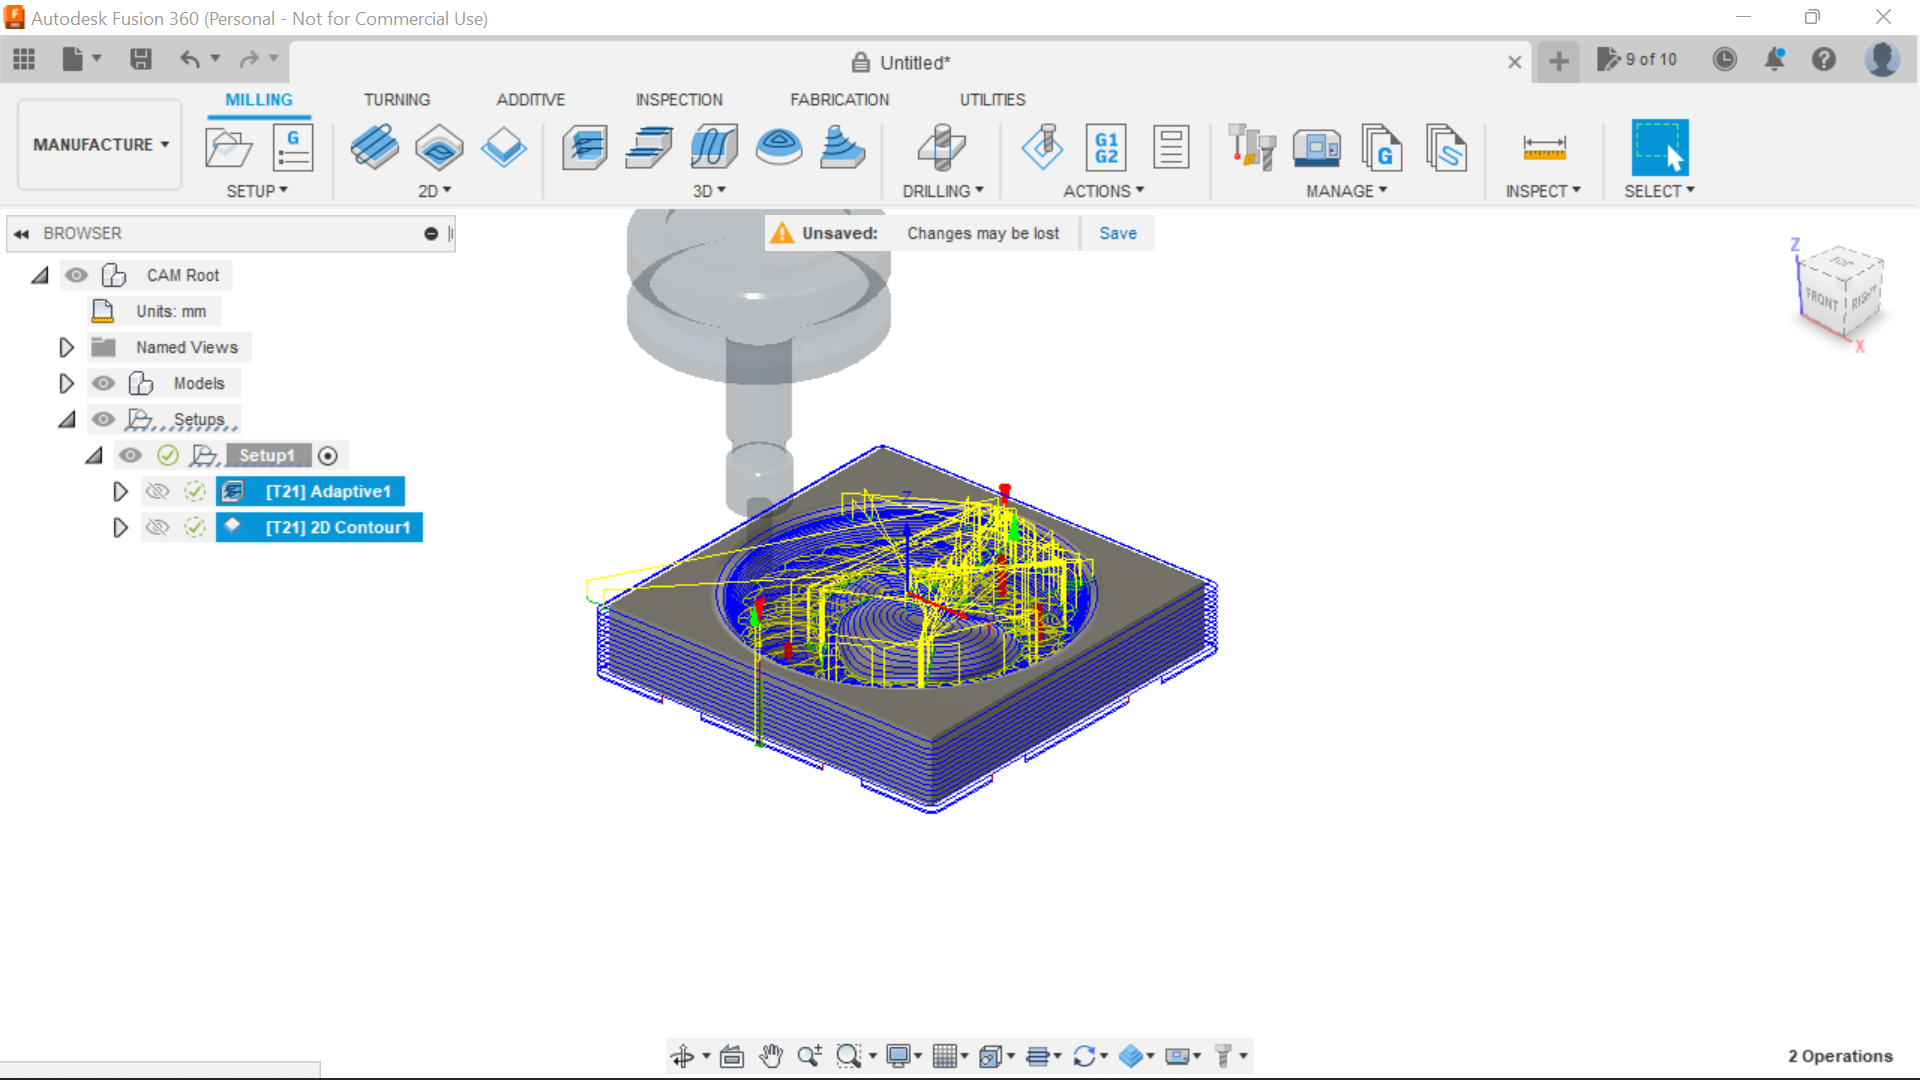Select the Face milling tool
Viewport: 1920px width, 1080px height.
point(503,148)
